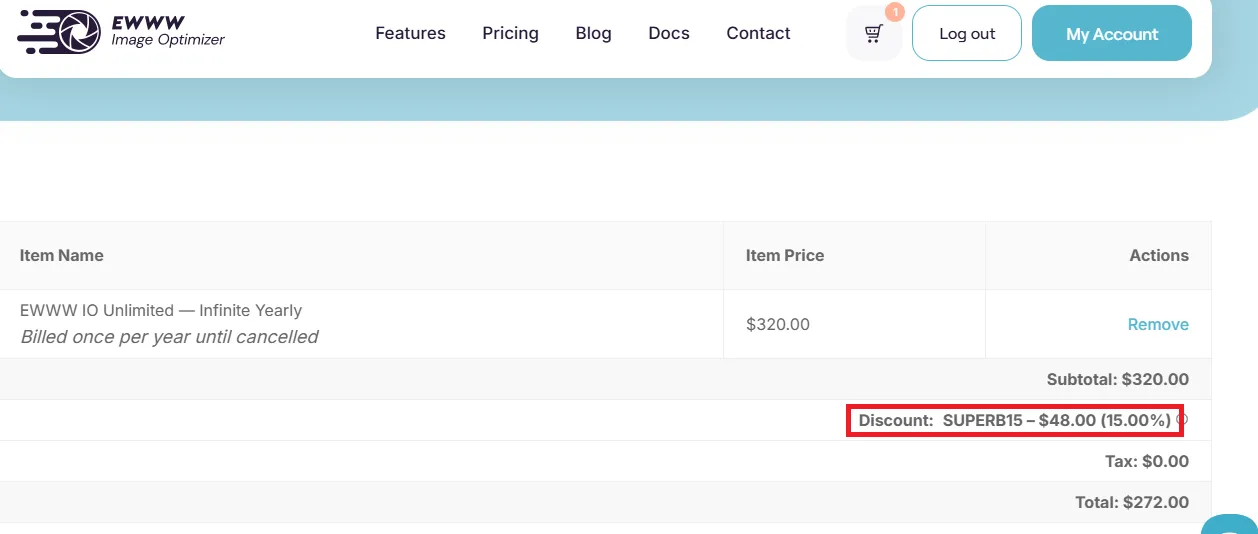Open the Docs nav link
Image resolution: width=1258 pixels, height=534 pixels.
click(669, 33)
